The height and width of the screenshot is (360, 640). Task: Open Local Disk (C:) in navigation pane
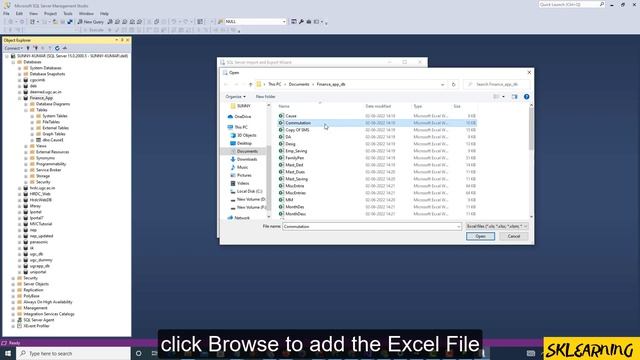point(249,191)
